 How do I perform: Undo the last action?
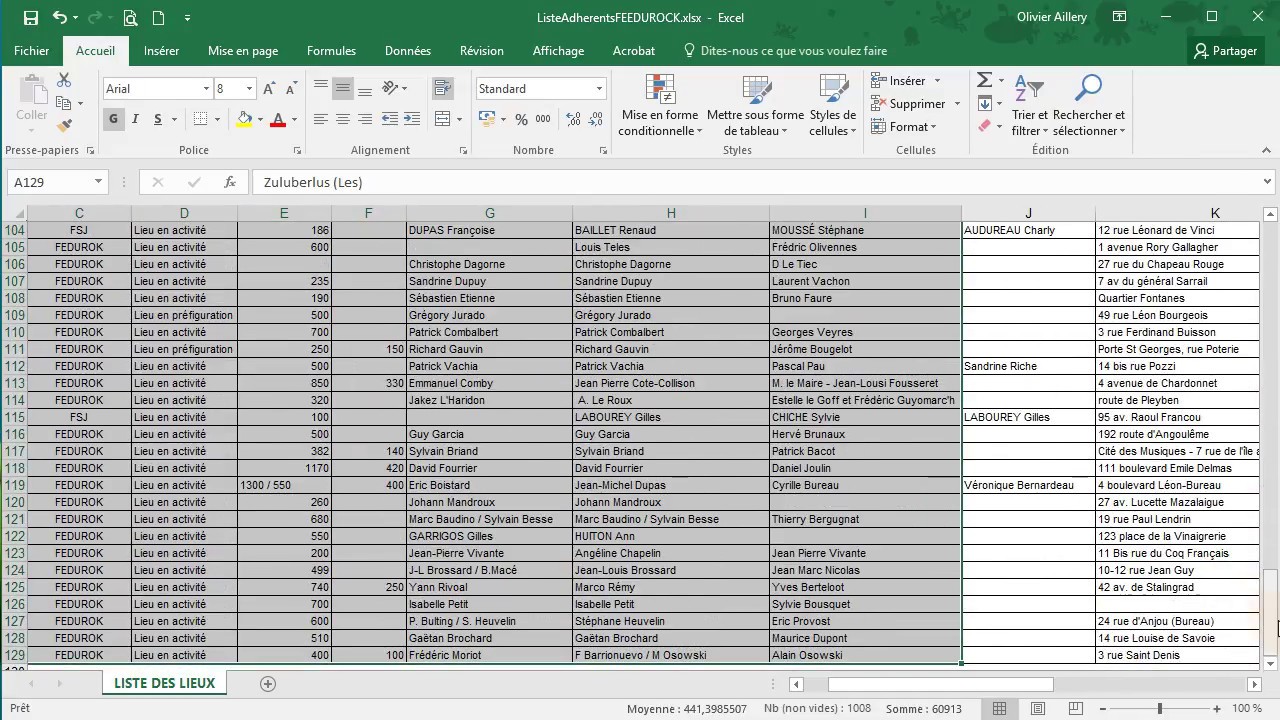pyautogui.click(x=60, y=17)
